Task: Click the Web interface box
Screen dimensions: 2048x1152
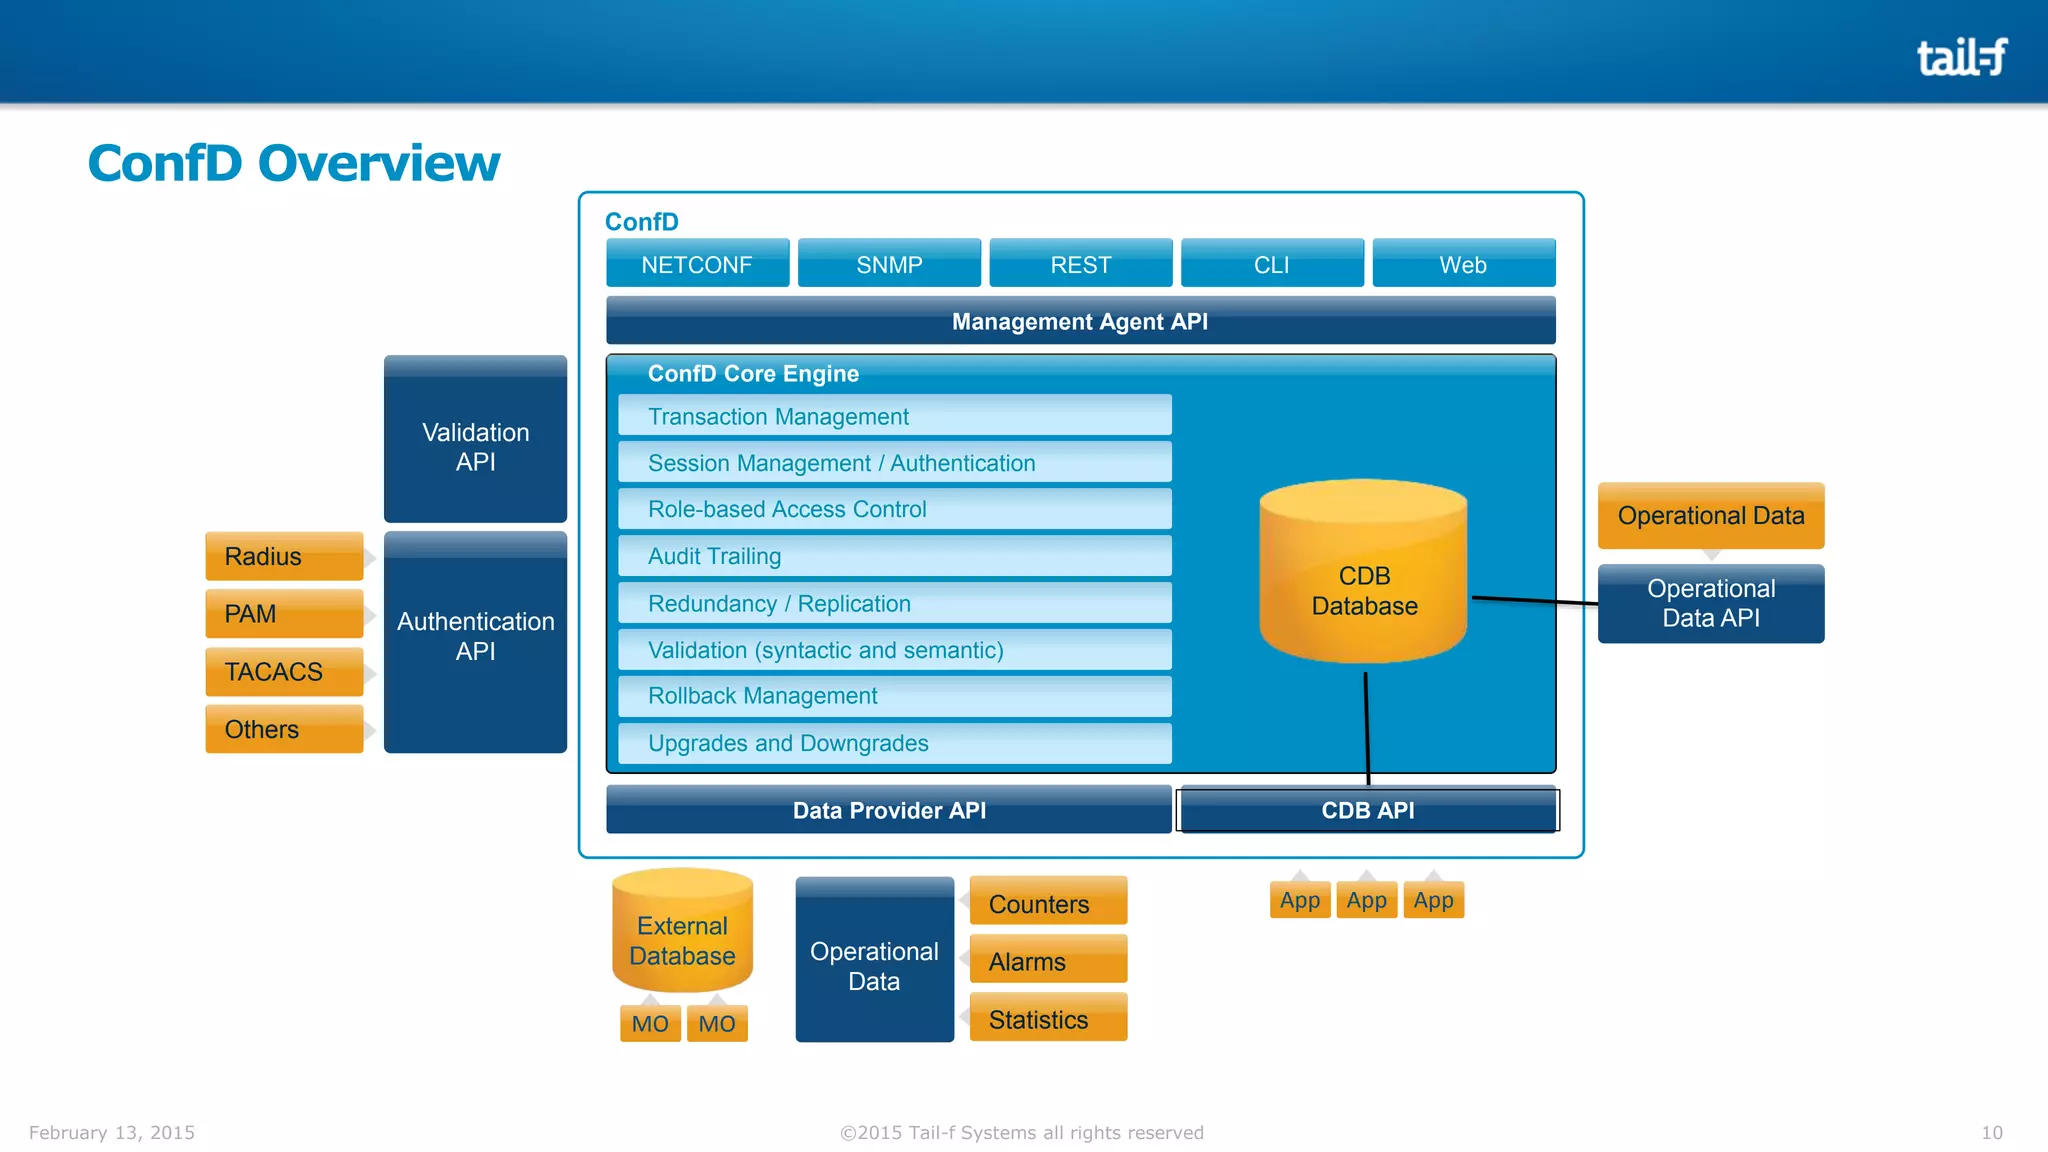Action: coord(1463,264)
